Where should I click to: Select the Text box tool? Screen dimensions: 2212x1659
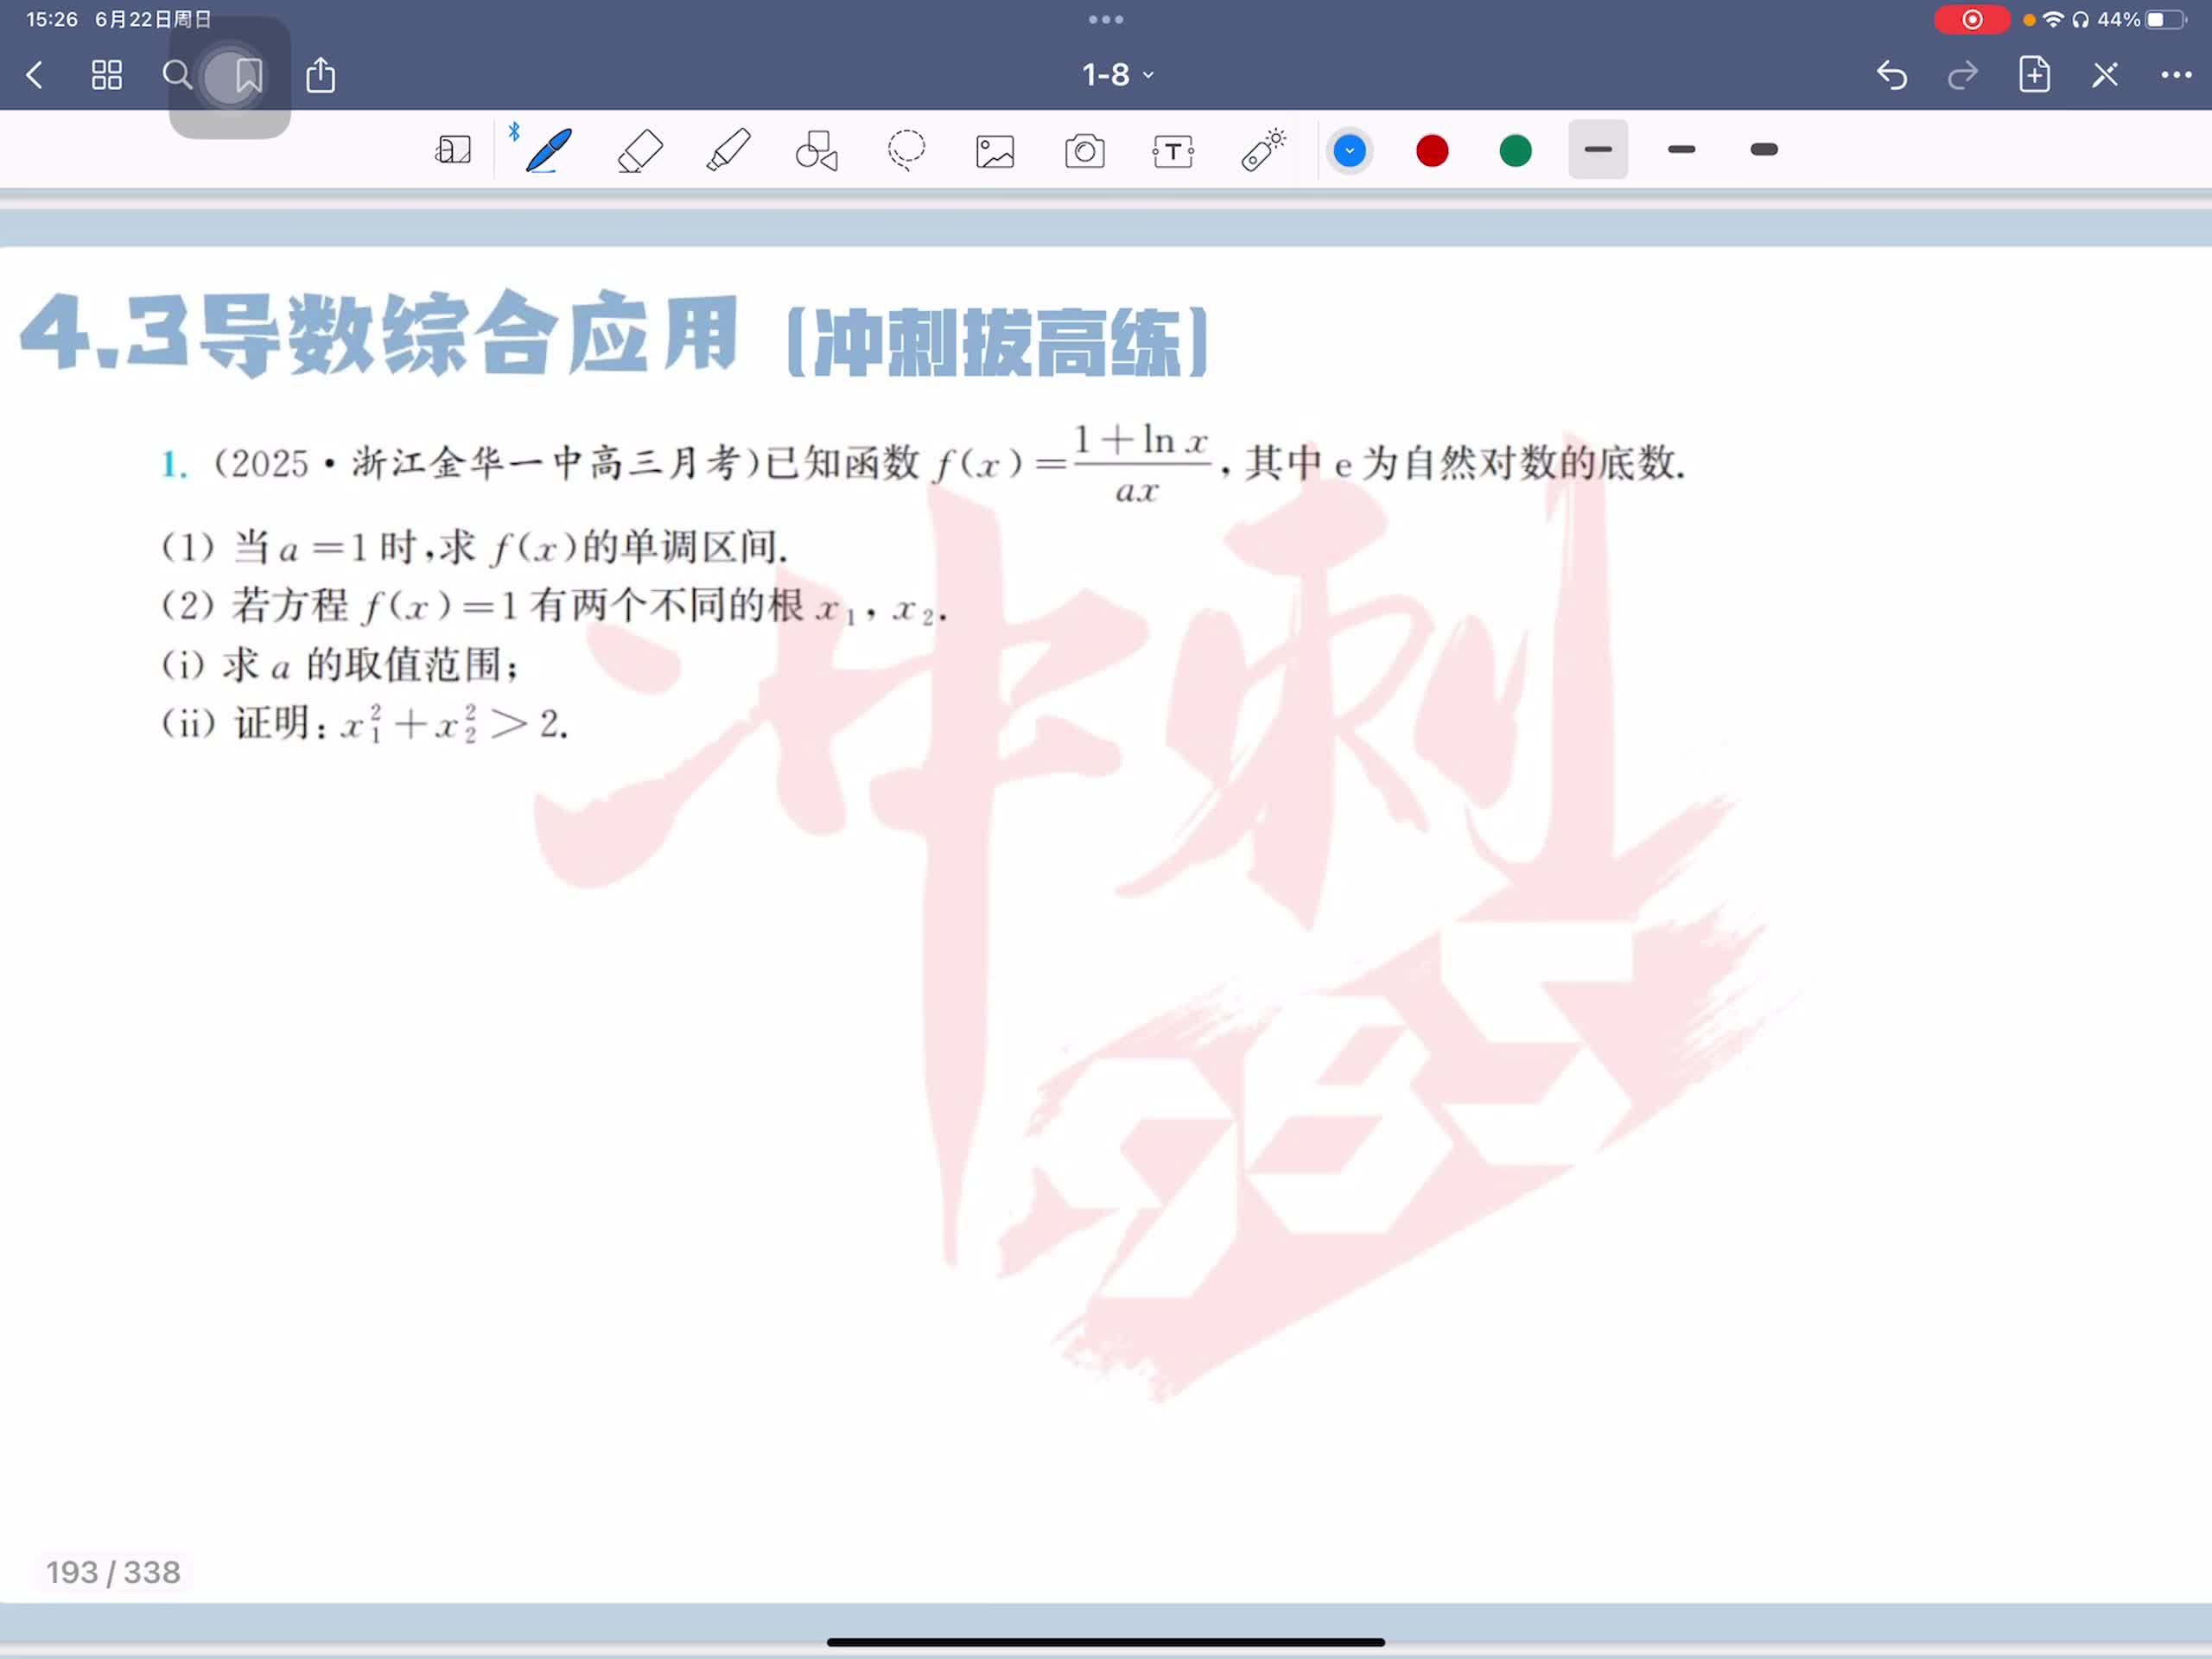click(x=1173, y=151)
